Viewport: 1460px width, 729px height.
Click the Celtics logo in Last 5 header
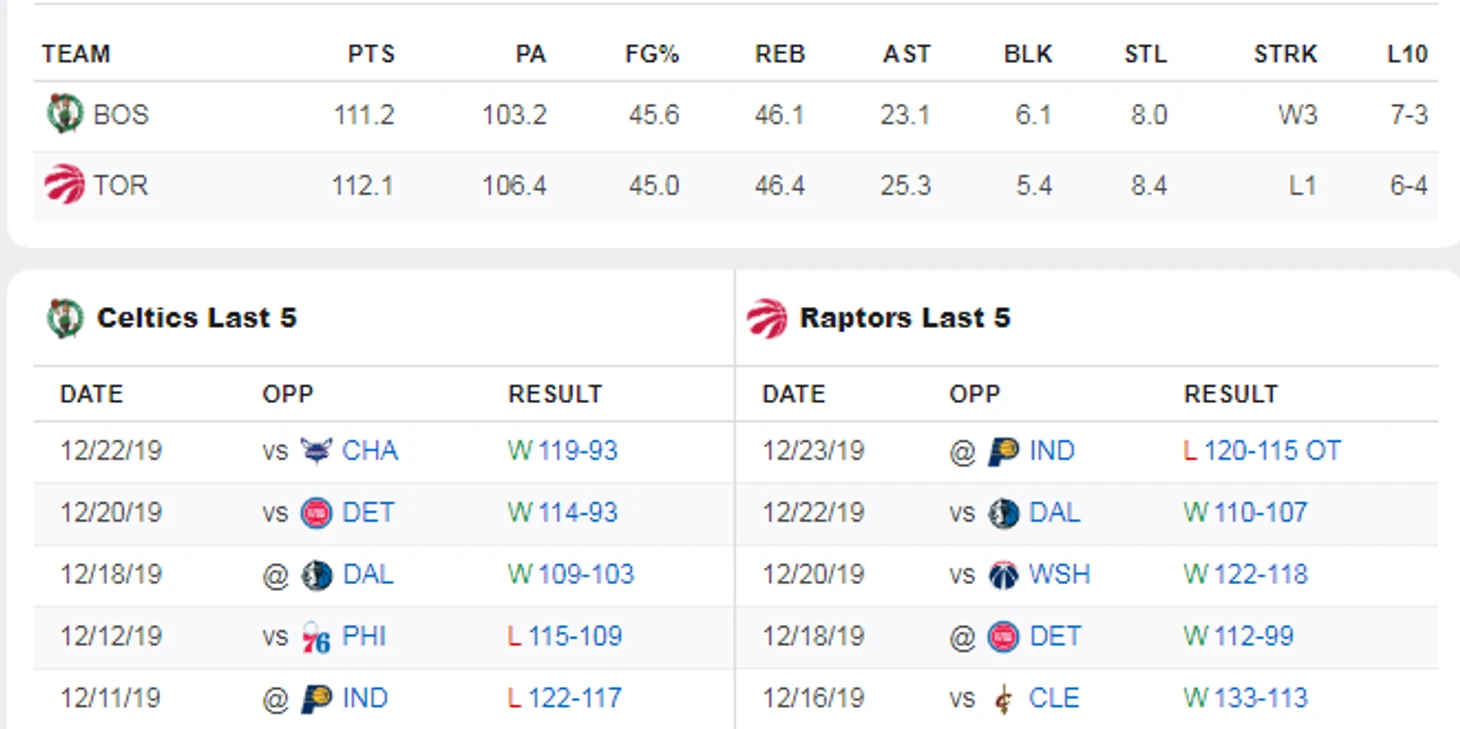(x=65, y=319)
